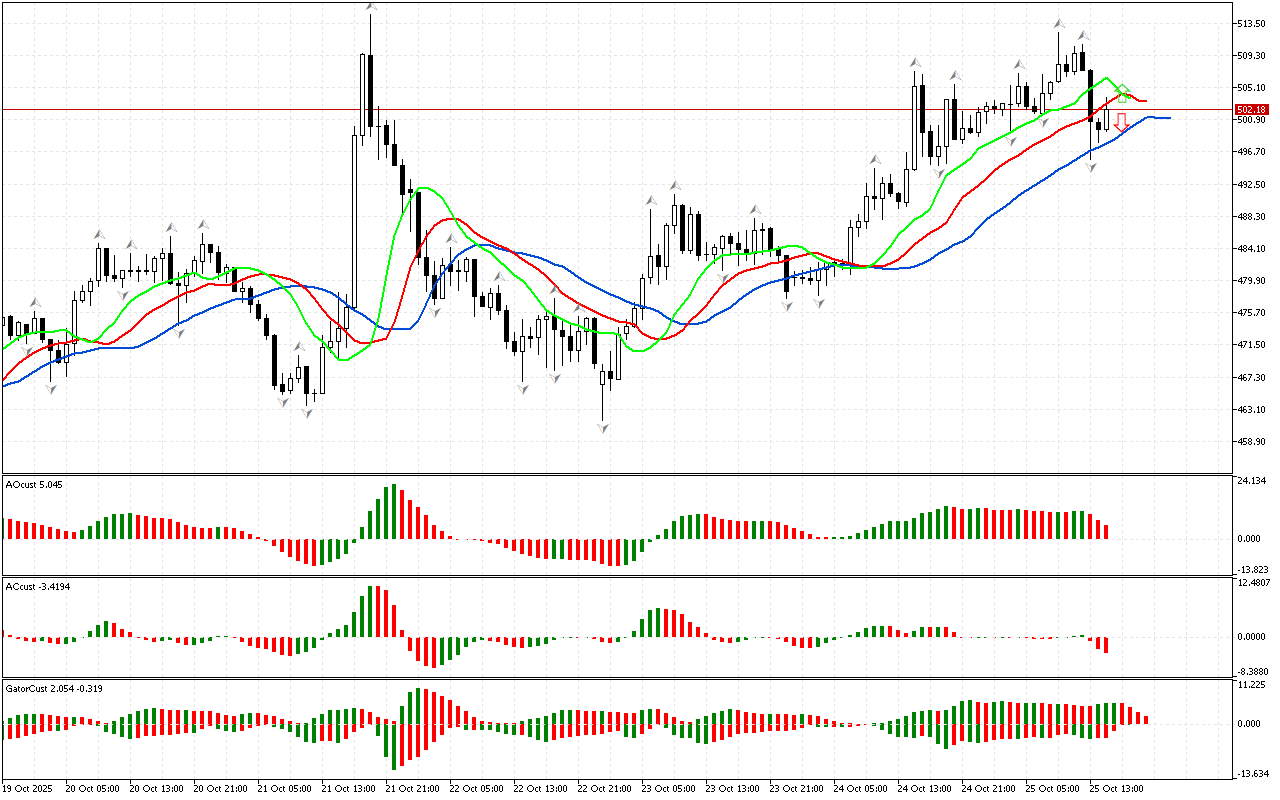The image size is (1280, 800).
Task: Click the 513.50 price scale label
Action: pyautogui.click(x=1251, y=24)
